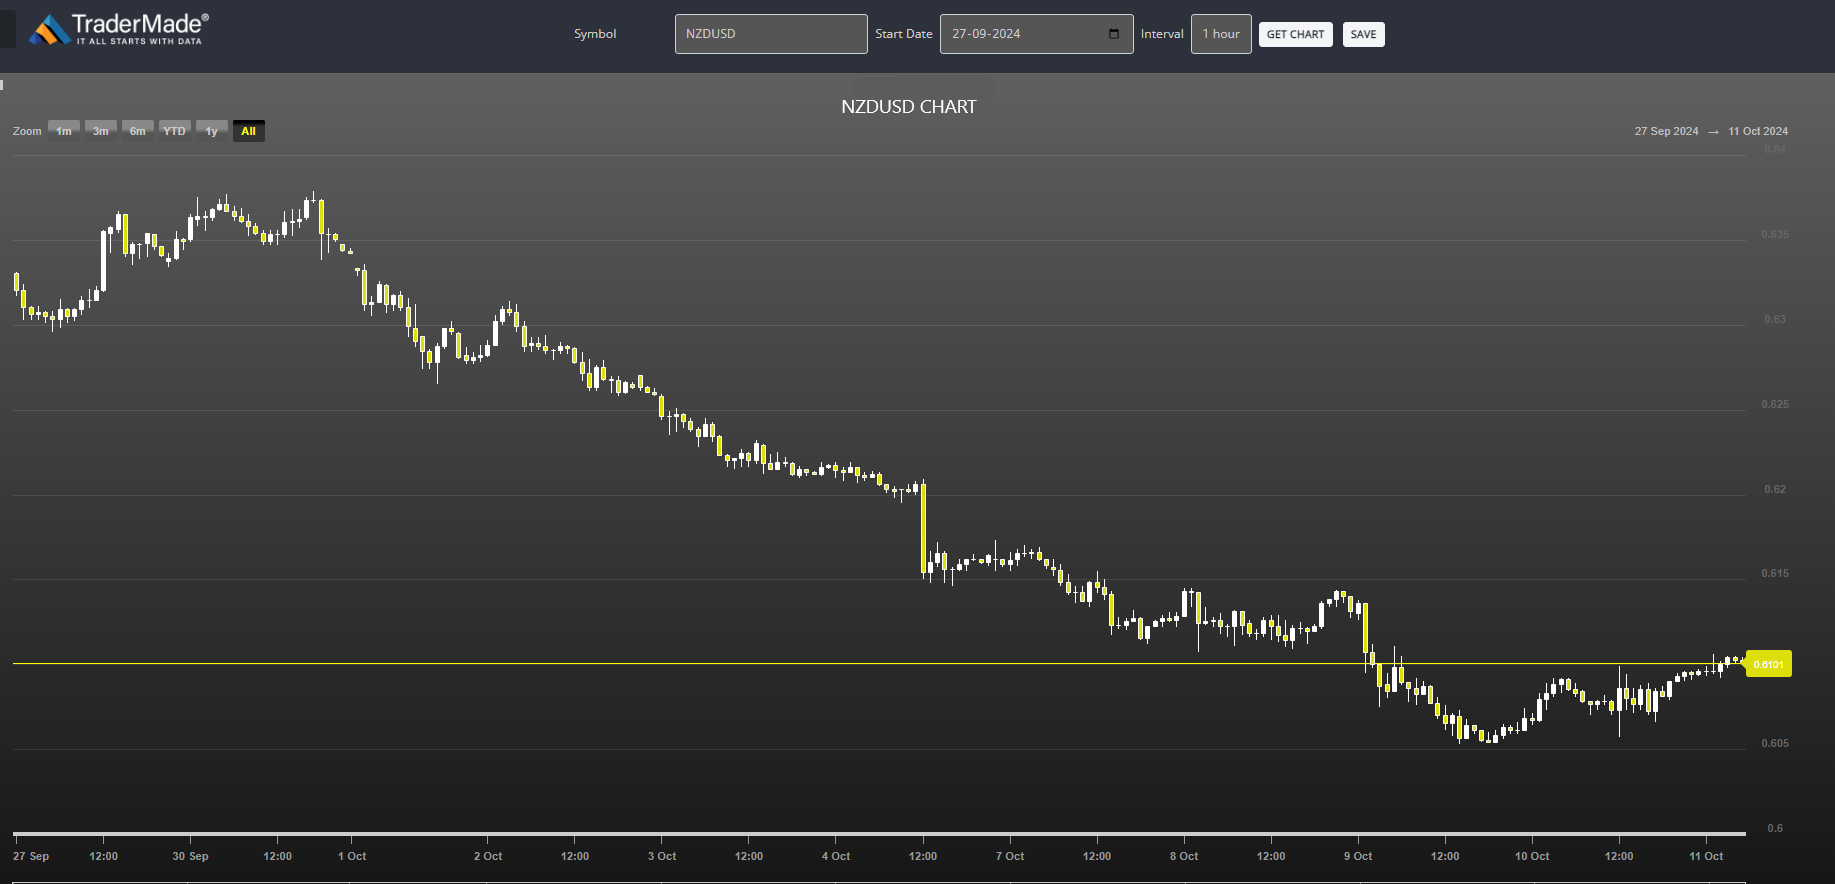
Task: Click the 0.605 y-axis label
Action: pos(1775,743)
